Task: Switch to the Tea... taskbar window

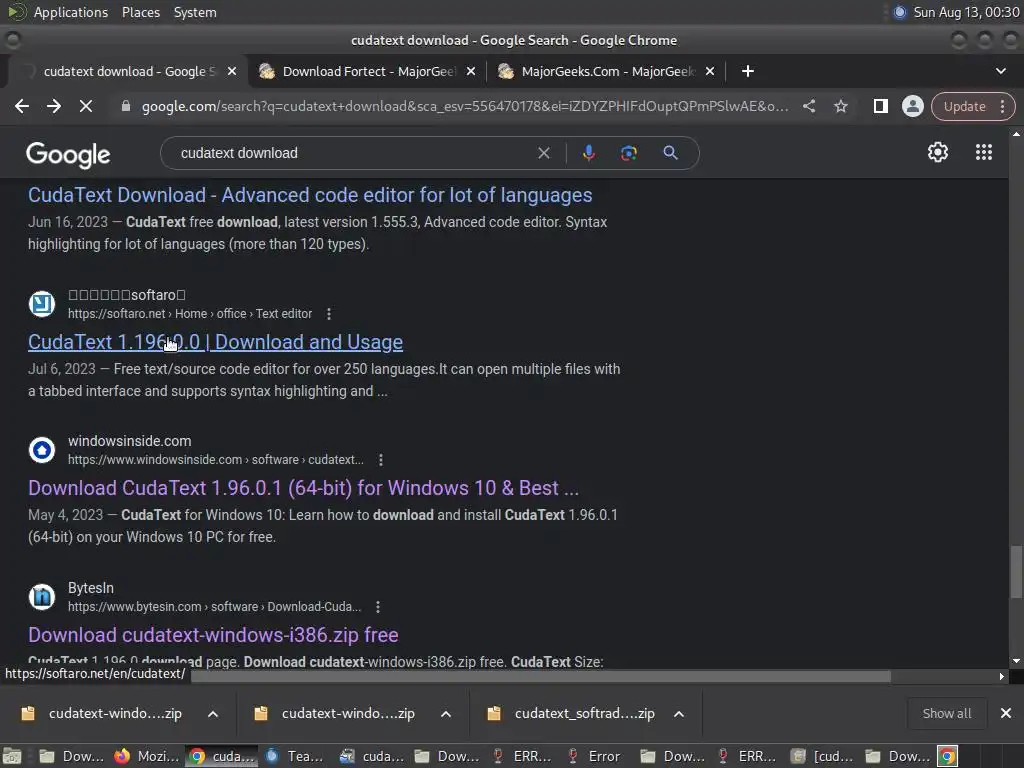Action: click(295, 756)
